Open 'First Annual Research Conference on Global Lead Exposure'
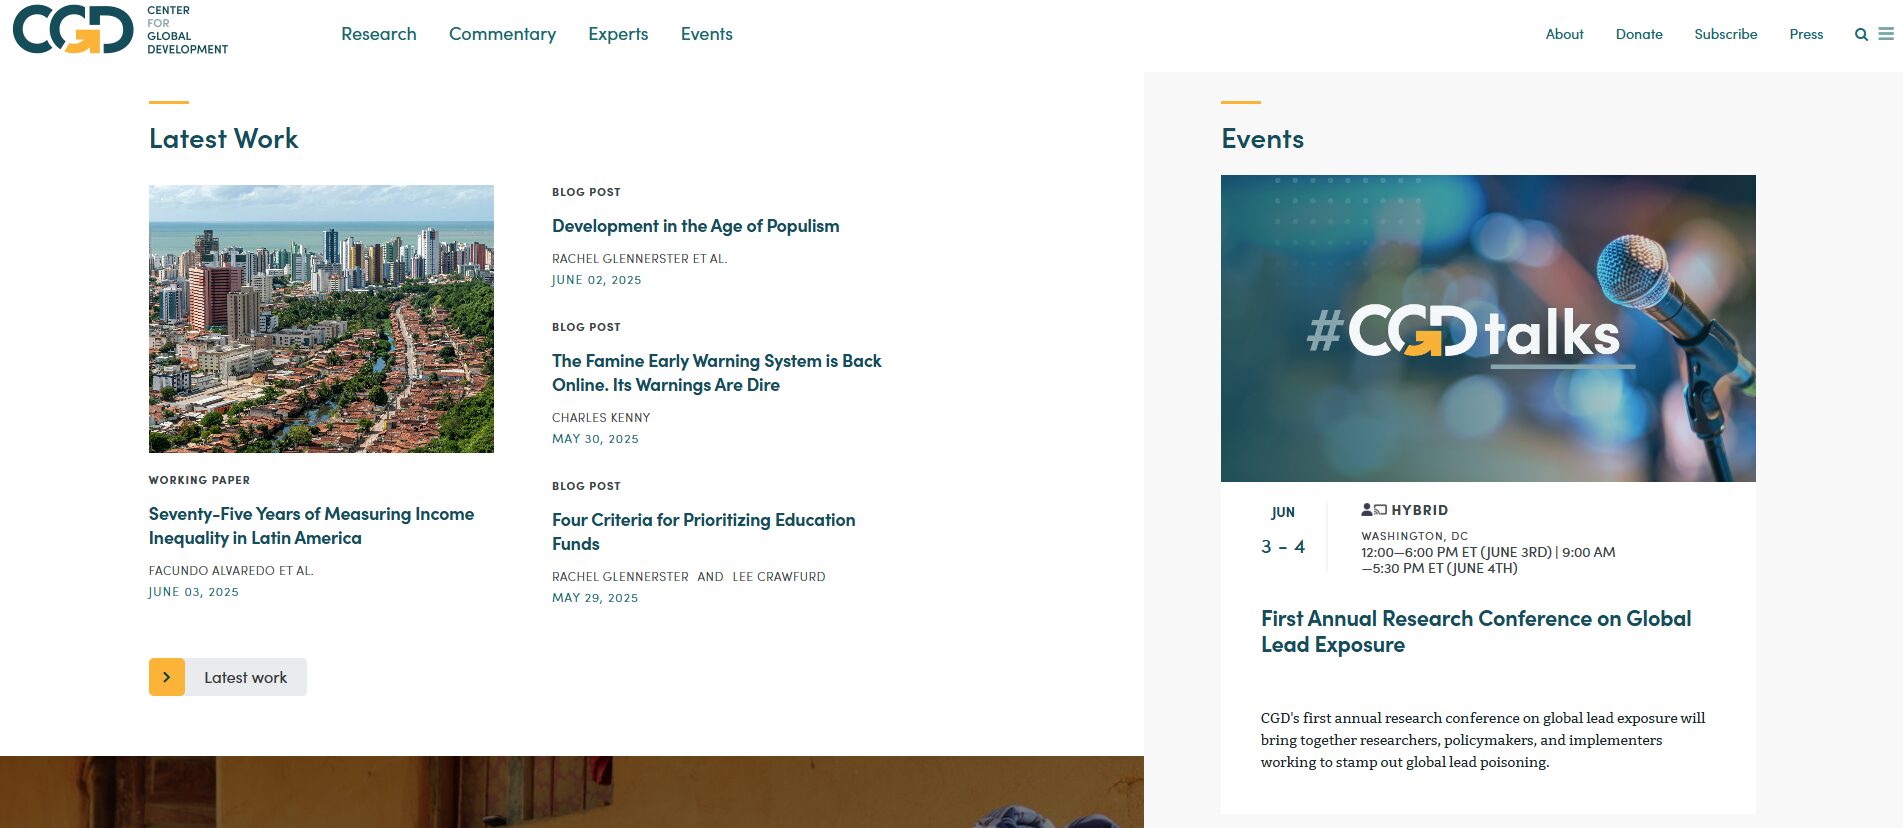This screenshot has width=1903, height=828. click(x=1475, y=631)
